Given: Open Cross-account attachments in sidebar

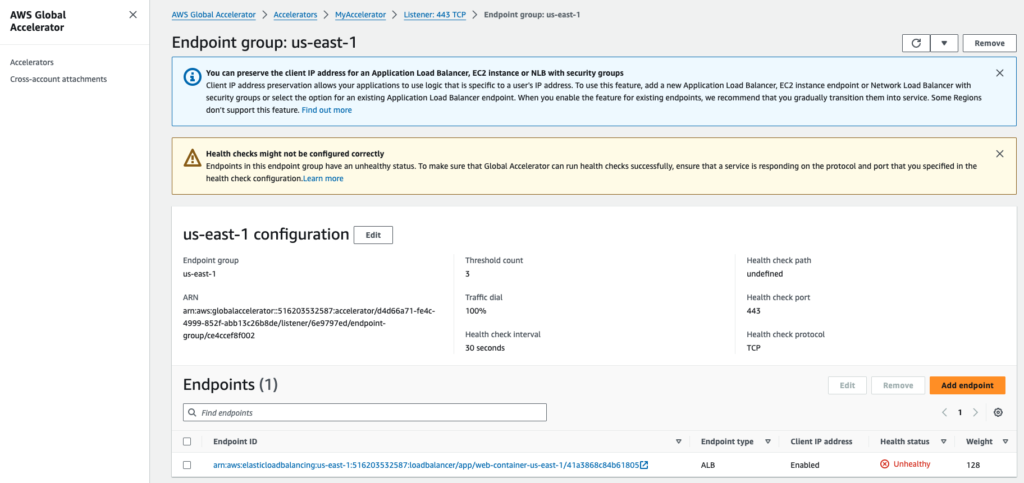Looking at the screenshot, I should [x=58, y=79].
